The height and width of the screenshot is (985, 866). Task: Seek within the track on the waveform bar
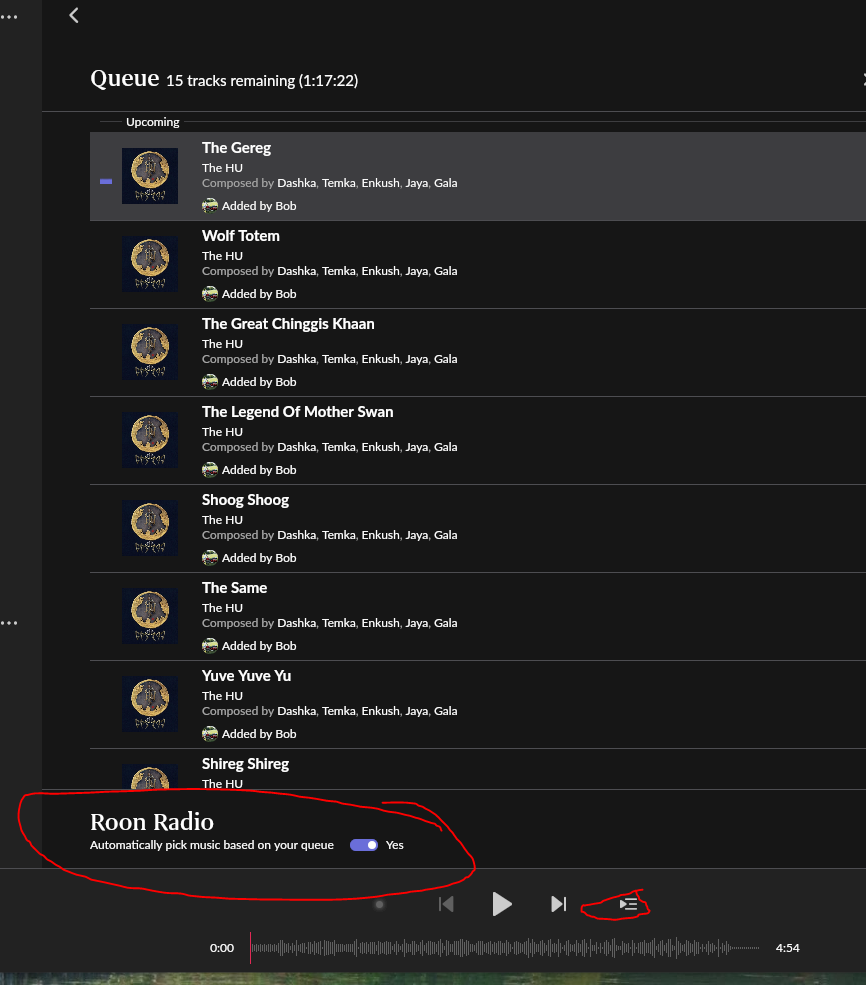(x=500, y=948)
